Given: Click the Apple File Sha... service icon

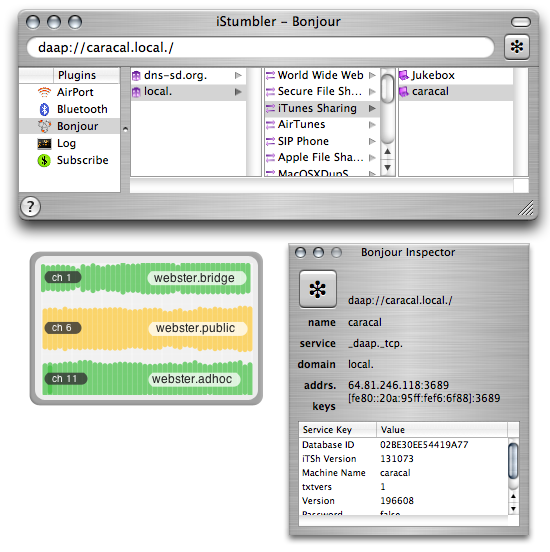Looking at the screenshot, I should (x=270, y=158).
